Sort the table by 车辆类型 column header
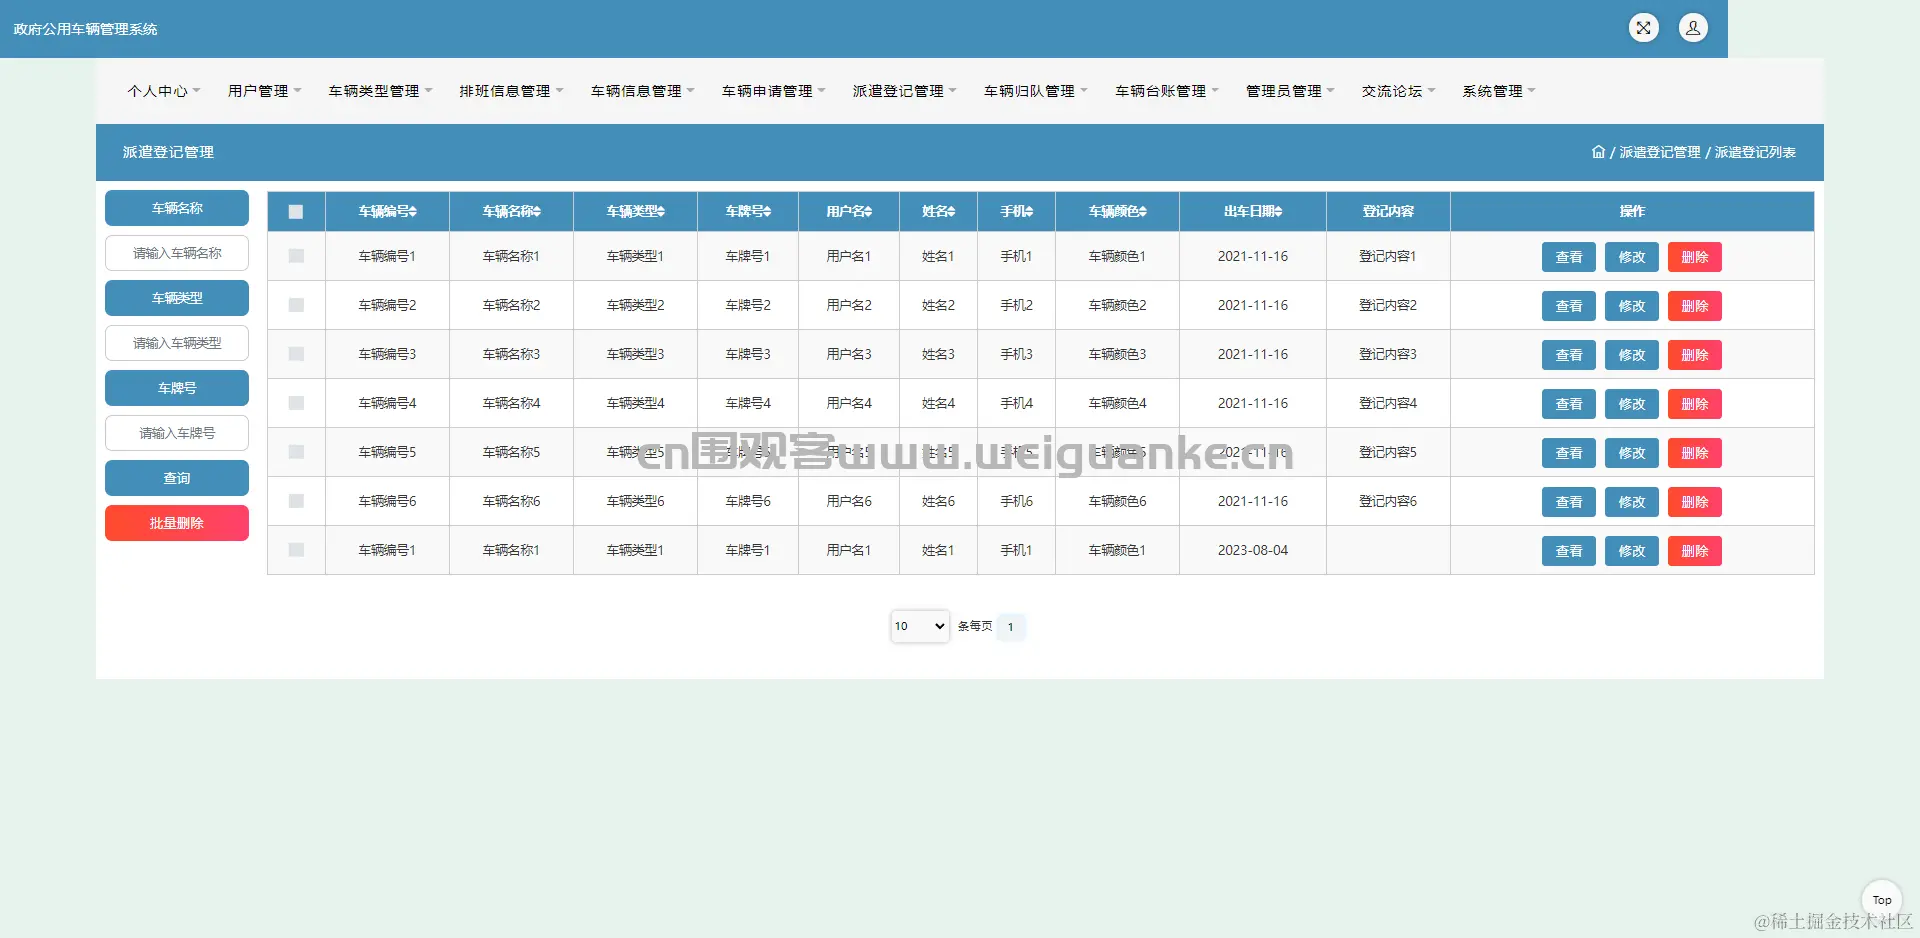This screenshot has height=938, width=1920. point(635,211)
